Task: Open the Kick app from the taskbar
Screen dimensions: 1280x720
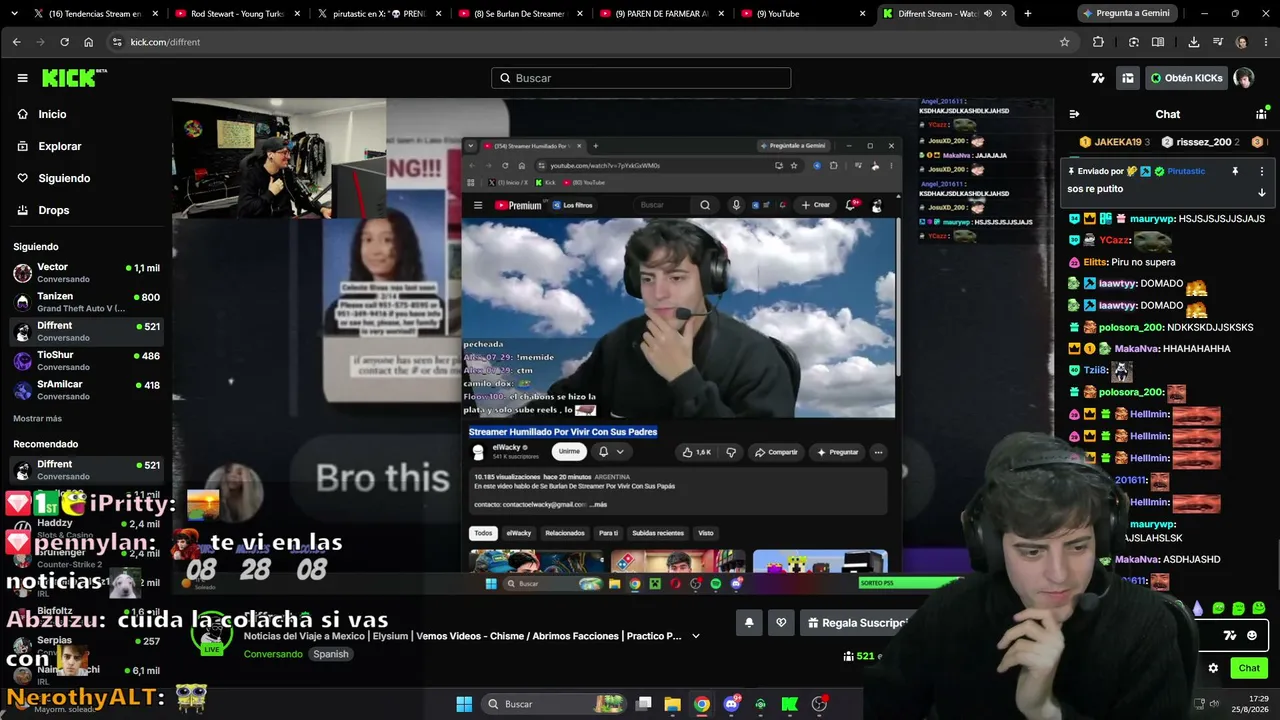Action: pyautogui.click(x=790, y=704)
